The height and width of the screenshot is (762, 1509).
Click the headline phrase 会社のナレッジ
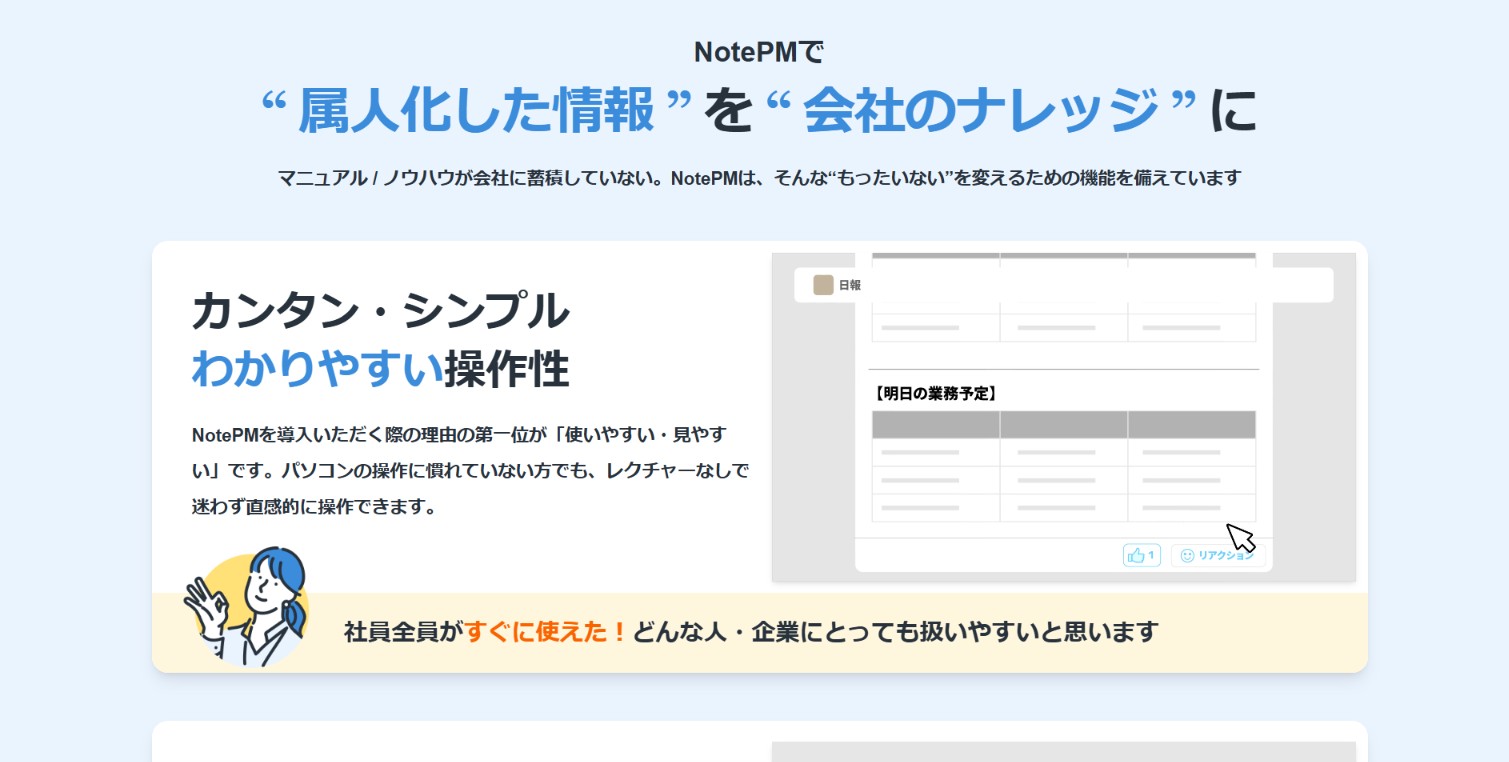(981, 111)
